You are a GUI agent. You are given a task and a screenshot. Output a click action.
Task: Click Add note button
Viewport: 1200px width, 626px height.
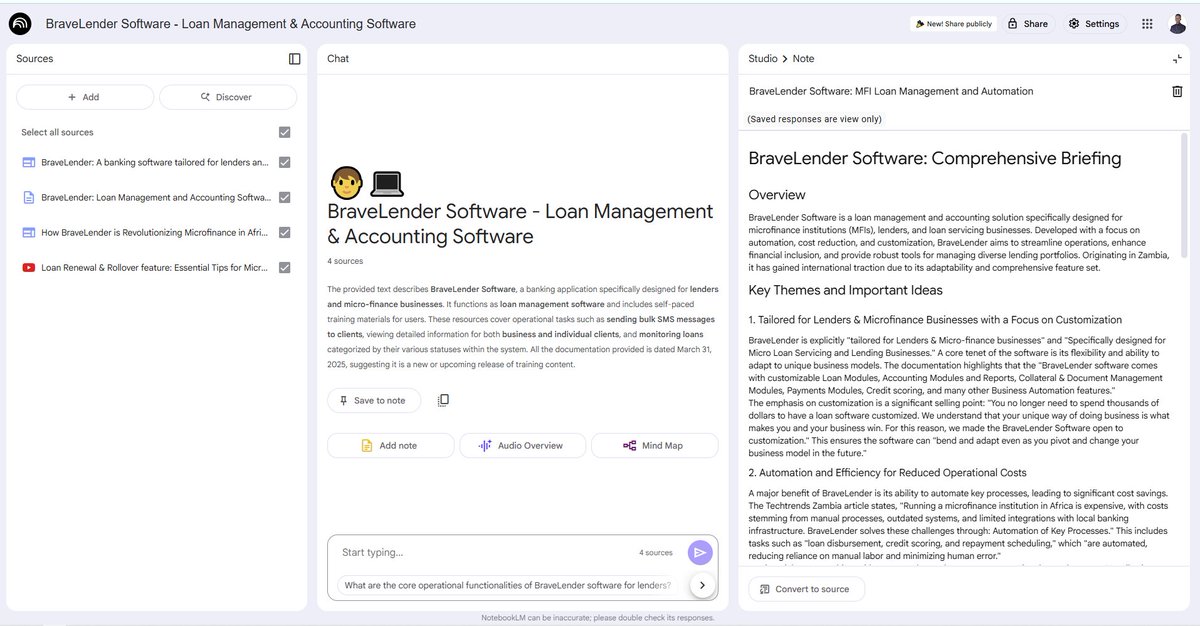391,445
